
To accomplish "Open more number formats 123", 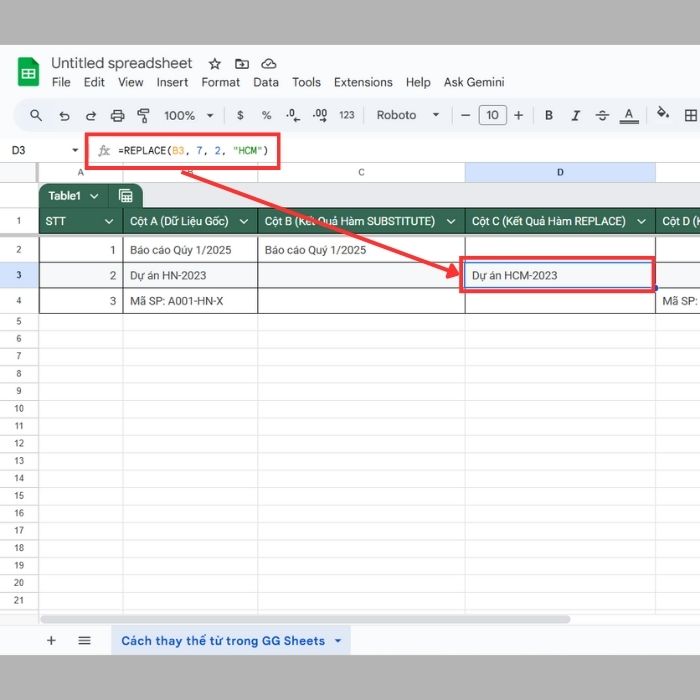I will pos(346,115).
